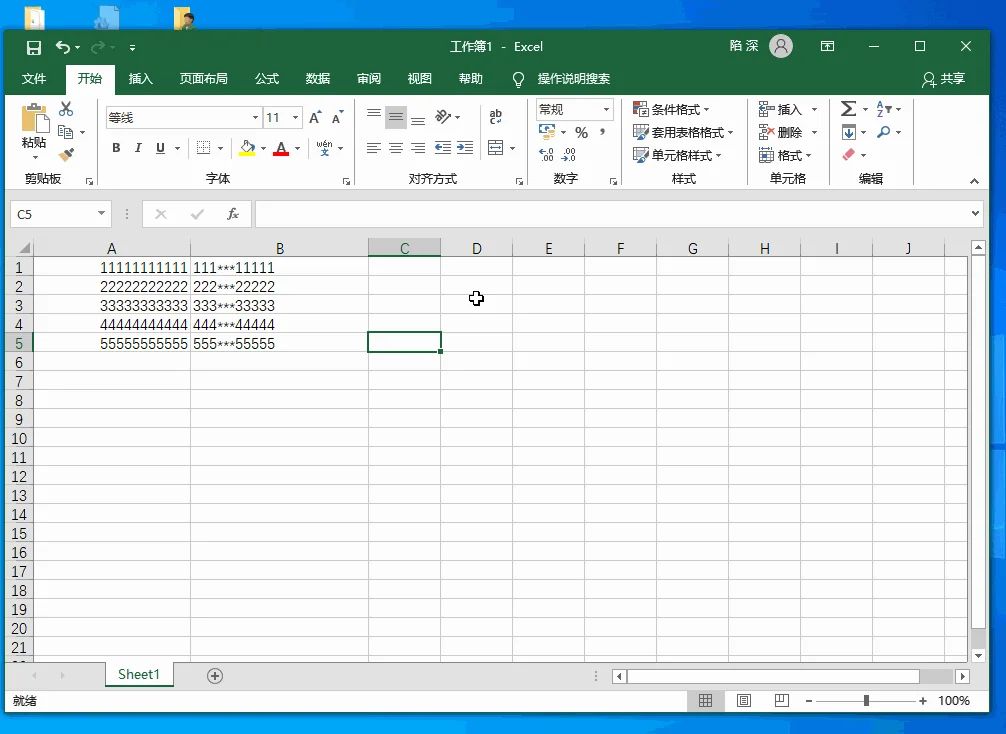Image resolution: width=1006 pixels, height=734 pixels.
Task: Apply percent style
Action: 581,132
